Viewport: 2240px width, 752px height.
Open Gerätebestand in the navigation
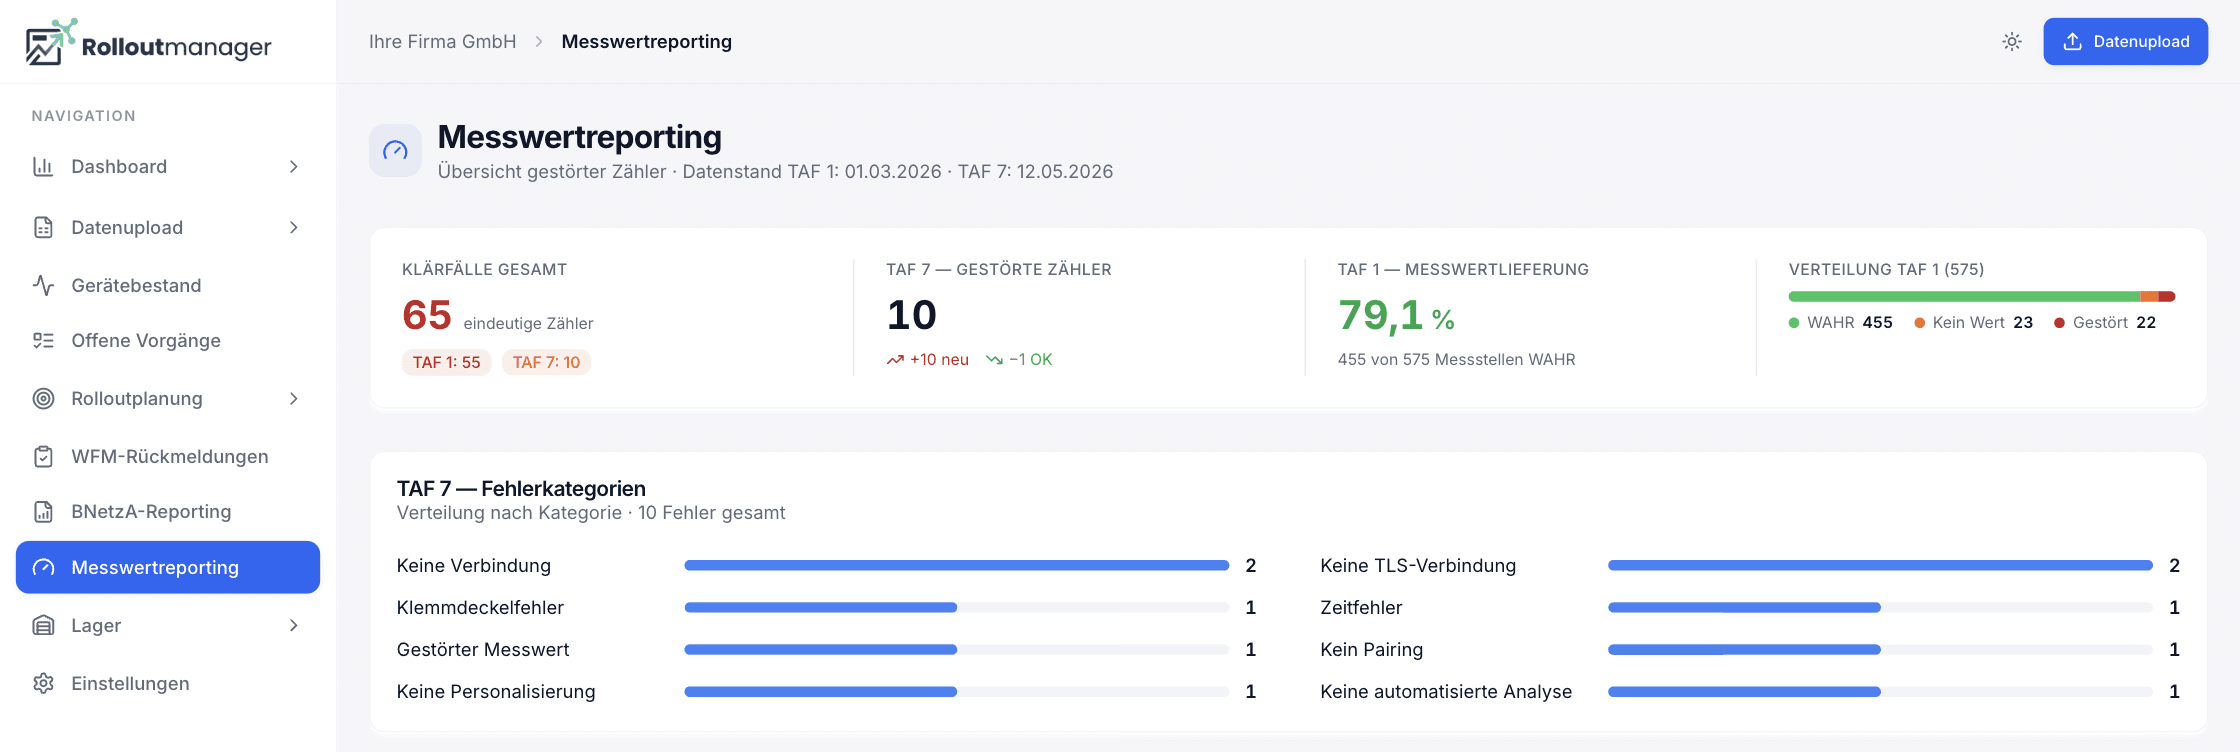(168, 286)
